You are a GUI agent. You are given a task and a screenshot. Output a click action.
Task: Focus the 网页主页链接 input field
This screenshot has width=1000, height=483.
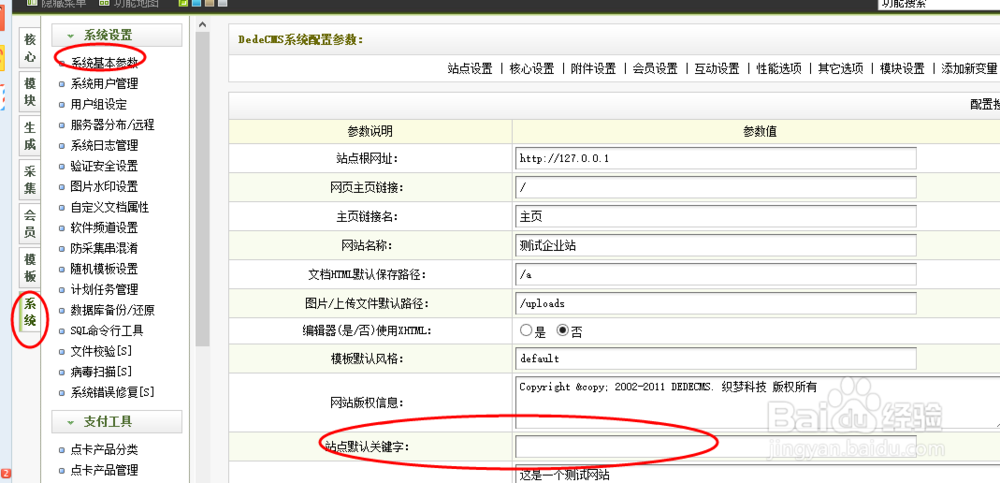[x=716, y=188]
